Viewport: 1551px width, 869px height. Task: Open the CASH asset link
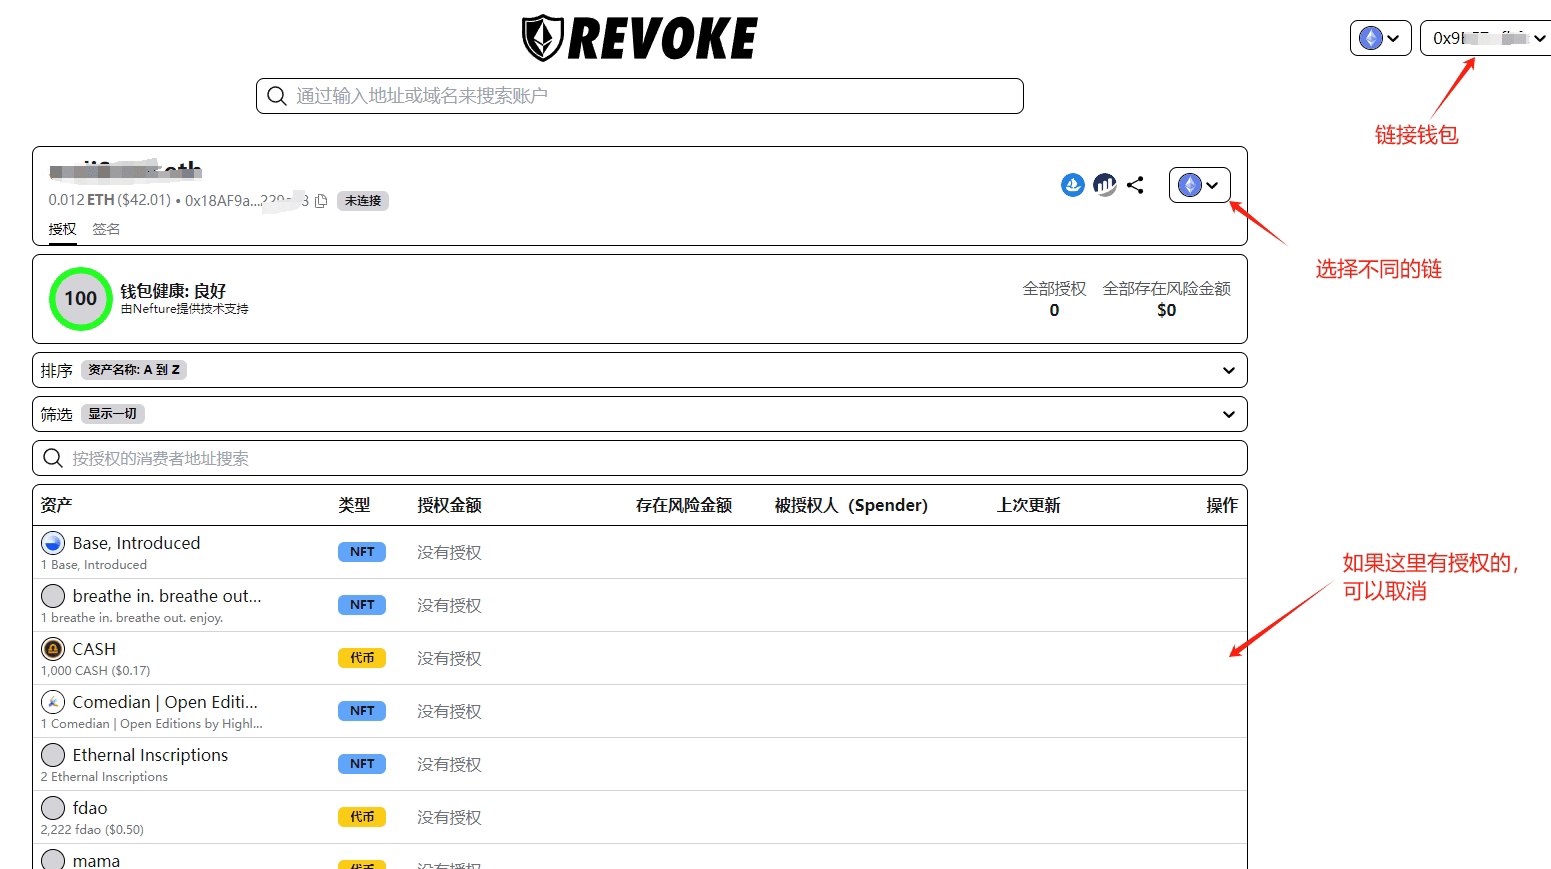coord(94,649)
